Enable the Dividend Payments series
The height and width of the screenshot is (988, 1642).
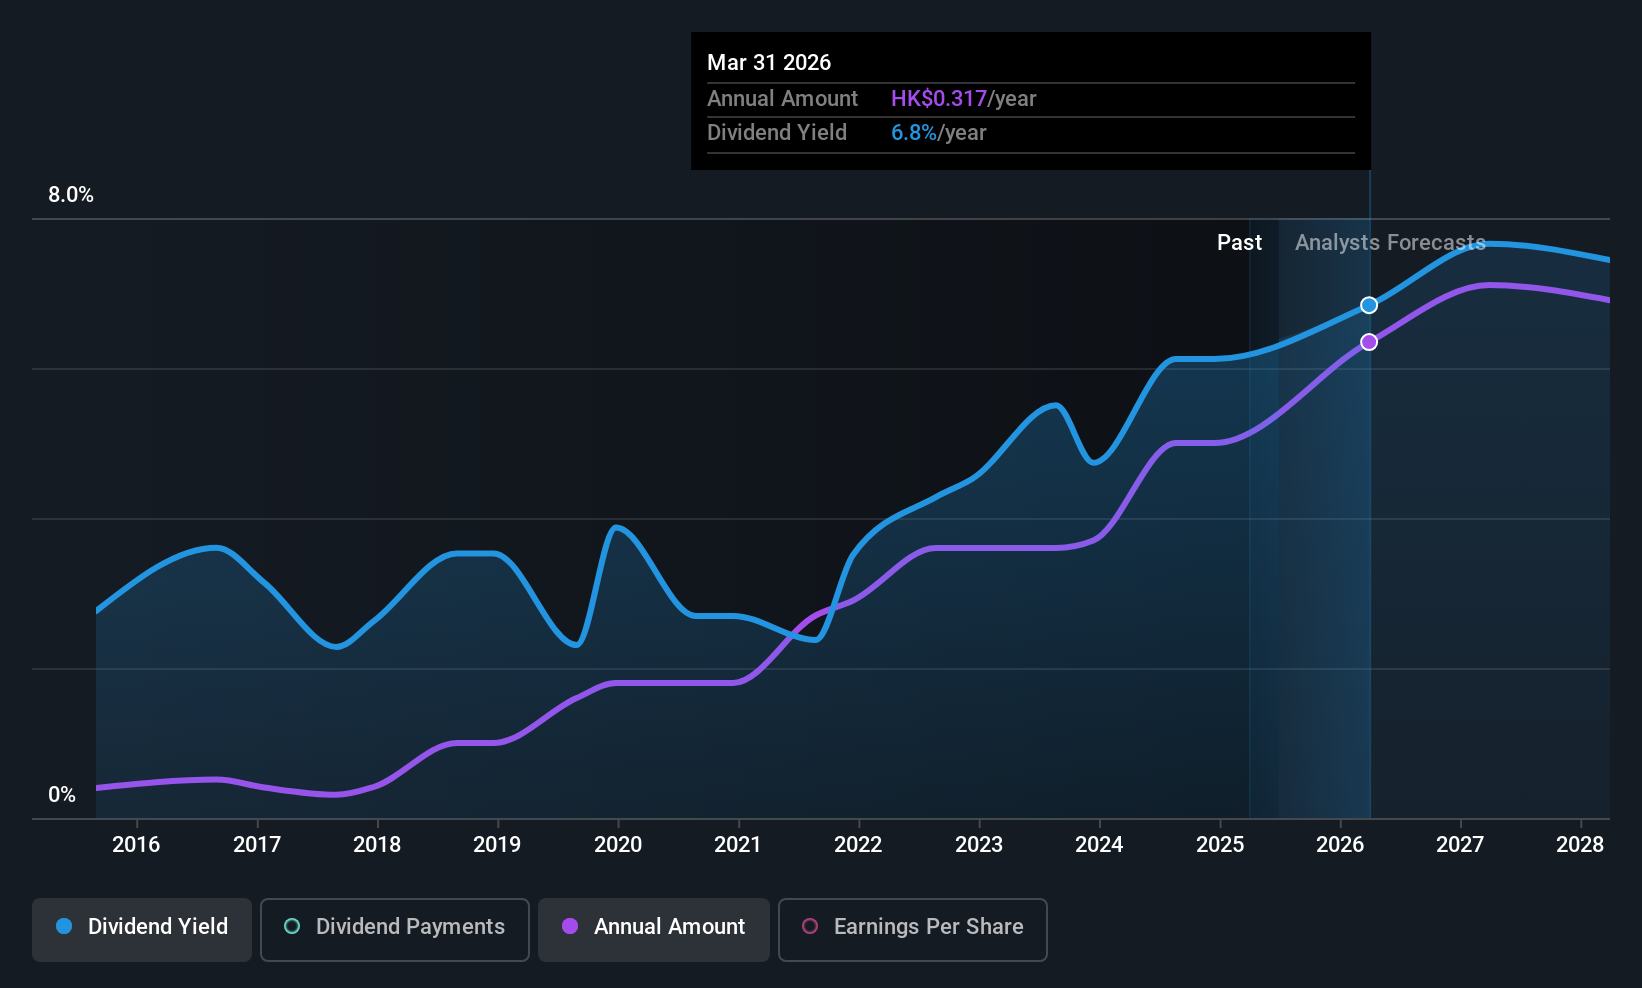(394, 929)
